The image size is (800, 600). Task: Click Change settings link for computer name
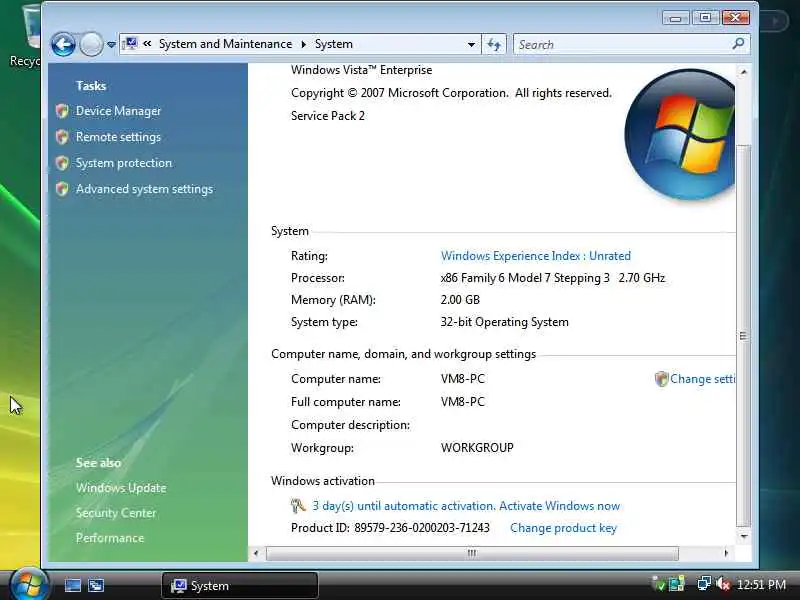coord(702,379)
